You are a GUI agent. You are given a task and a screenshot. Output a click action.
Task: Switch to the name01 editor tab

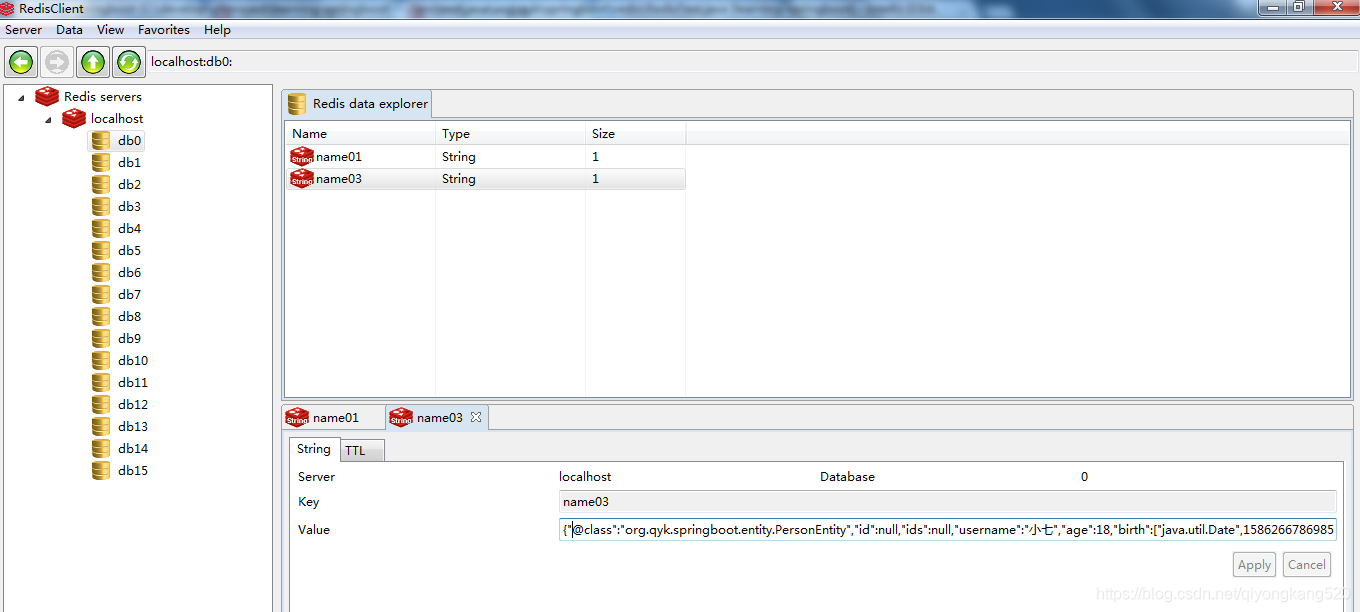334,417
